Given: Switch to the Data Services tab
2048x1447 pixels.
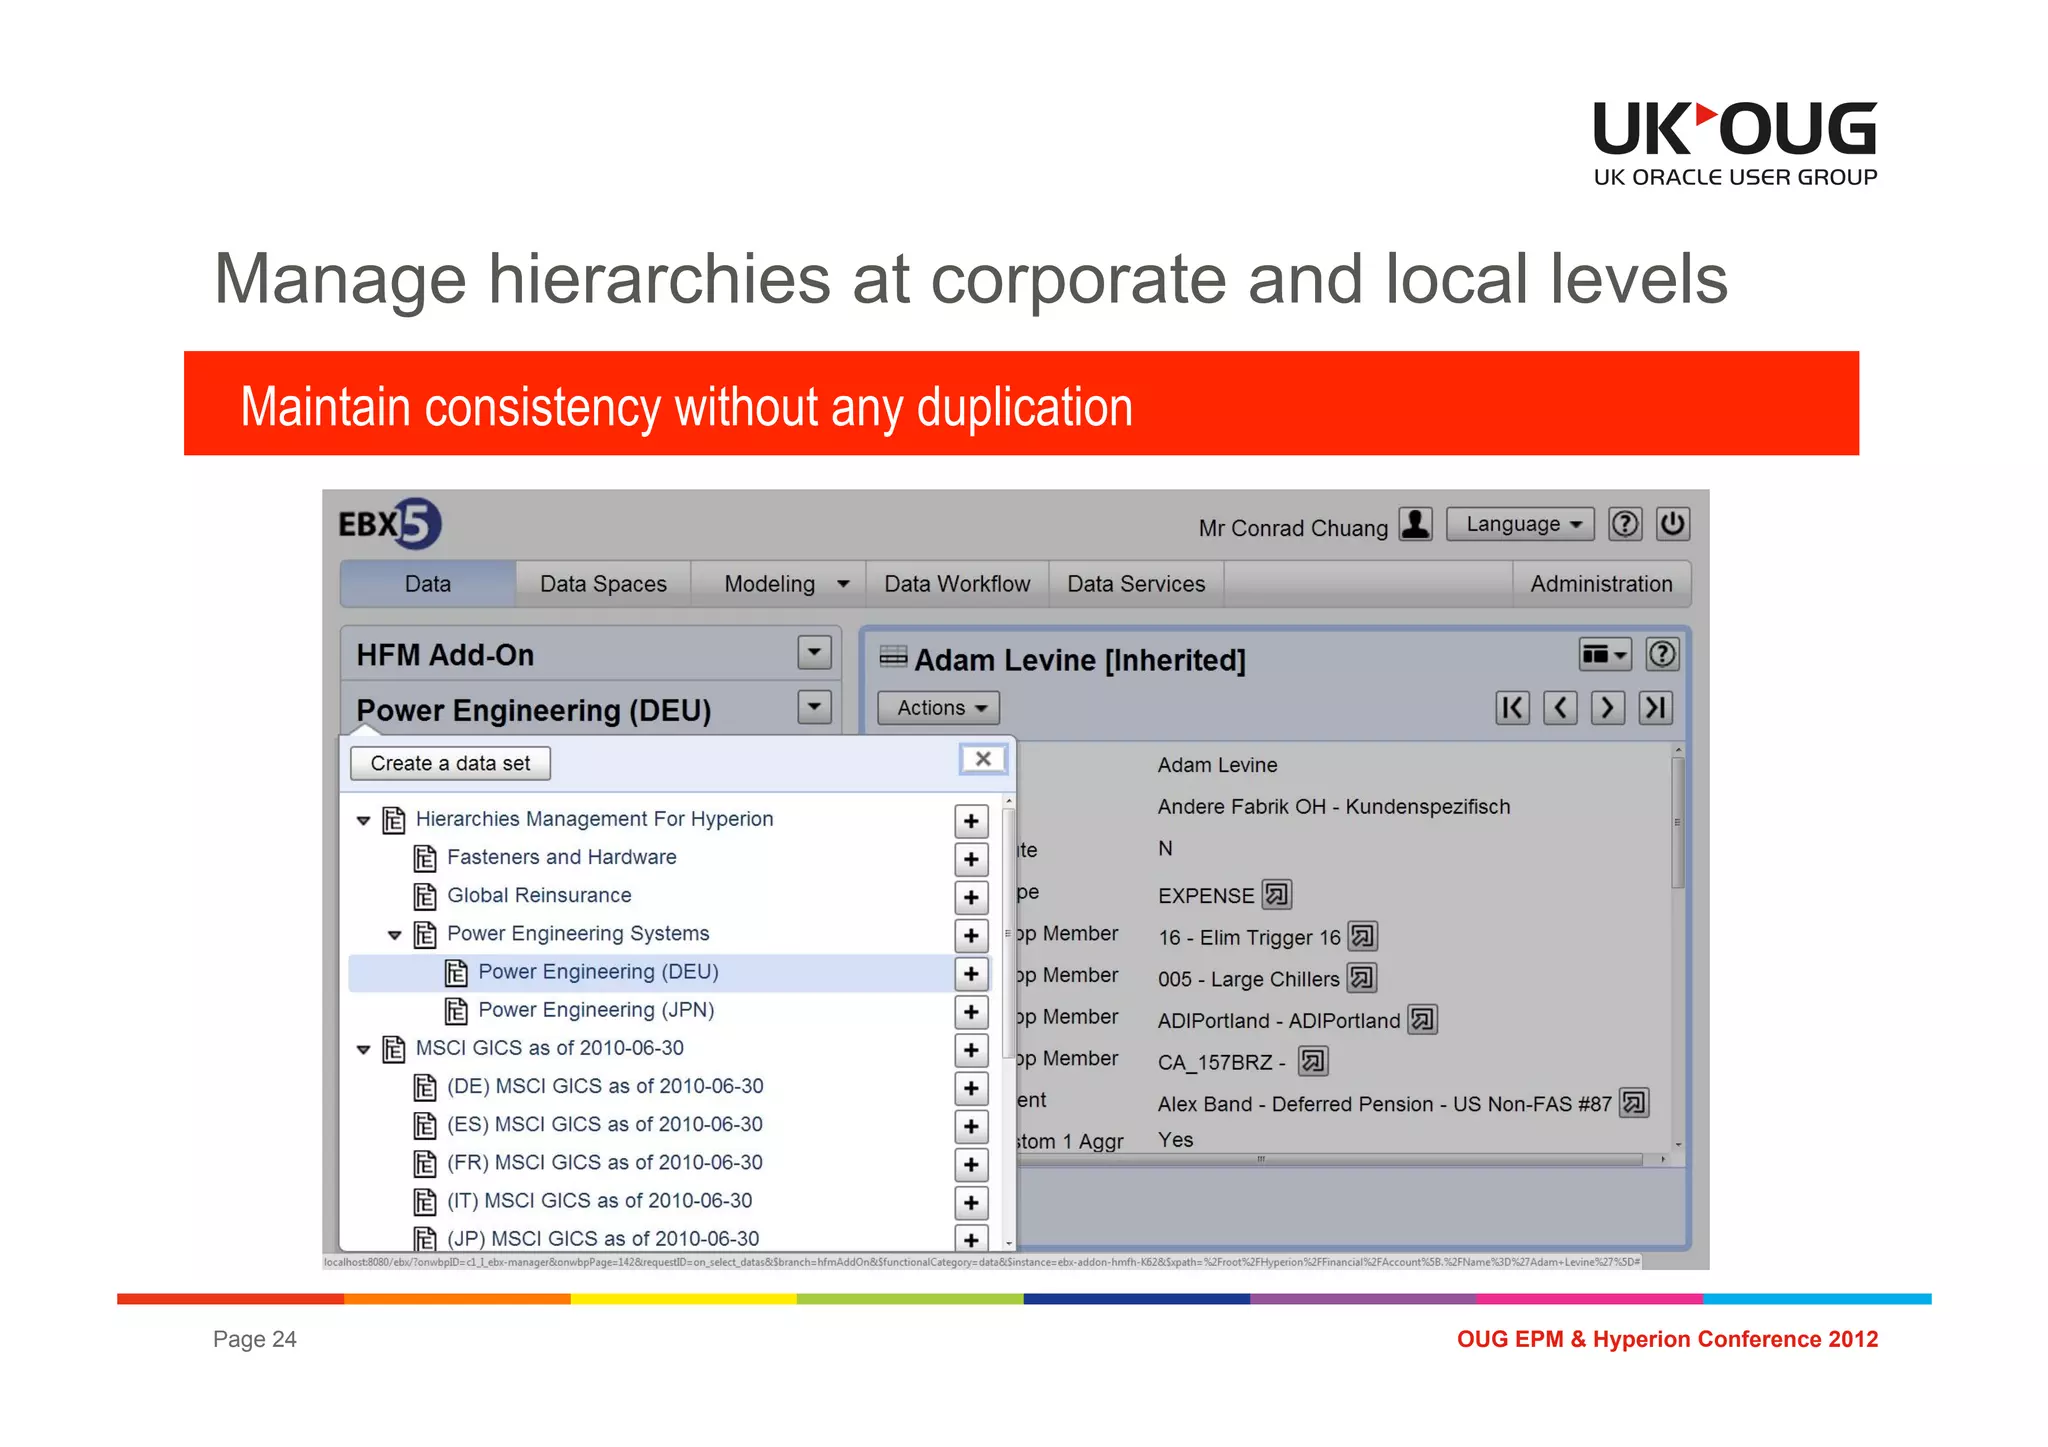Looking at the screenshot, I should pos(1136,584).
